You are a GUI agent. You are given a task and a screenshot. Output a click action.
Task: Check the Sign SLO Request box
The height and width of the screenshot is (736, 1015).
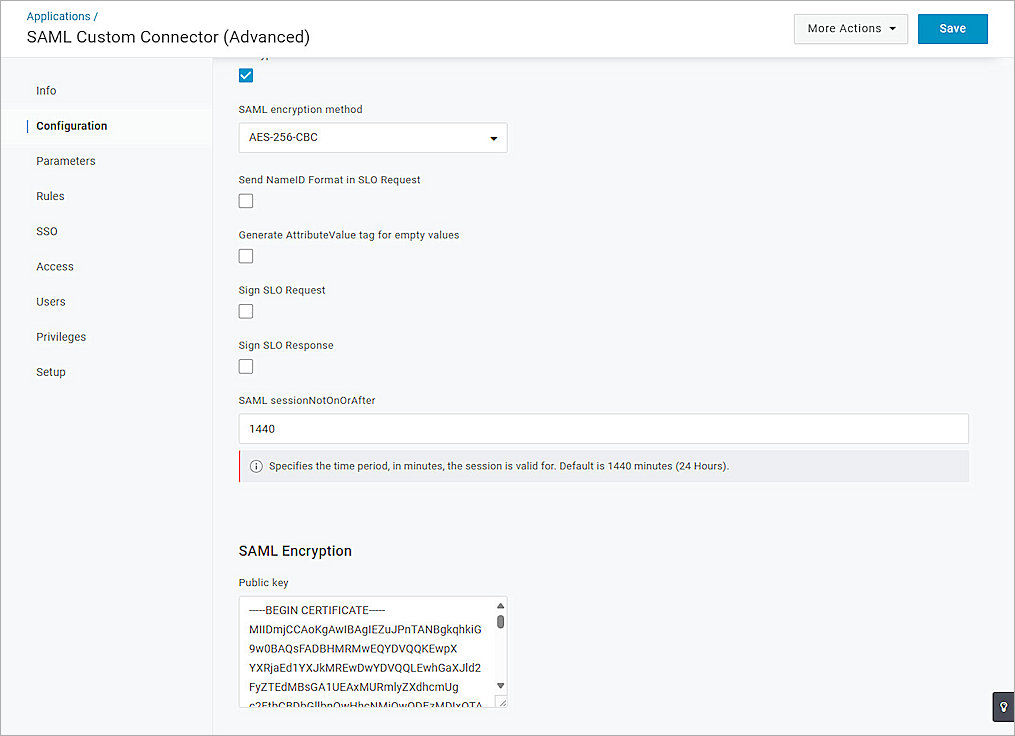245,311
